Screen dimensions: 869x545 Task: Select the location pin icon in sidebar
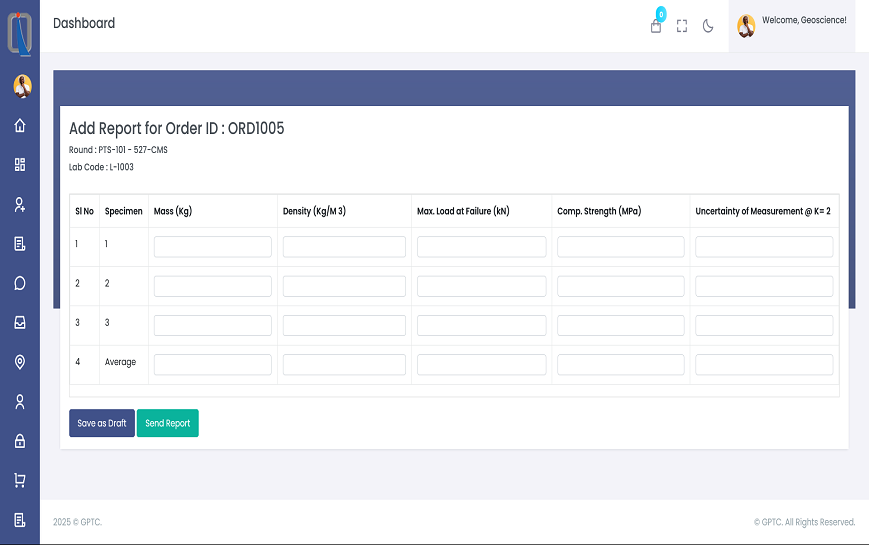pyautogui.click(x=20, y=362)
